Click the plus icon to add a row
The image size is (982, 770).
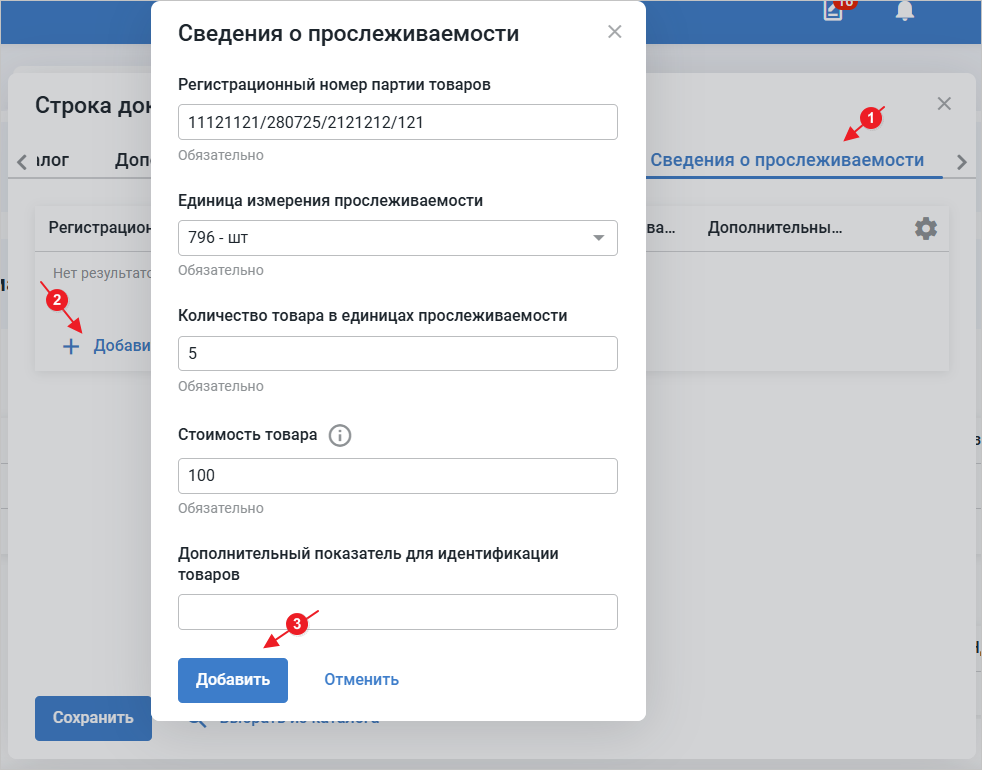71,346
